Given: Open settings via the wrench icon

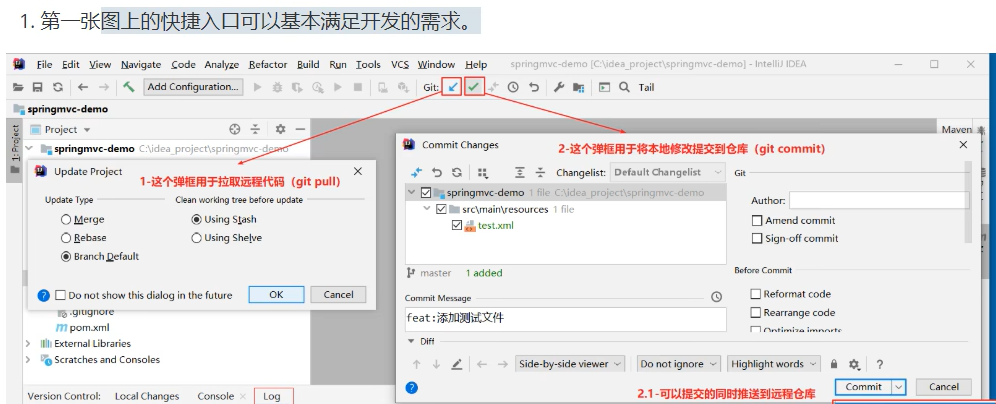Looking at the screenshot, I should pos(558,87).
